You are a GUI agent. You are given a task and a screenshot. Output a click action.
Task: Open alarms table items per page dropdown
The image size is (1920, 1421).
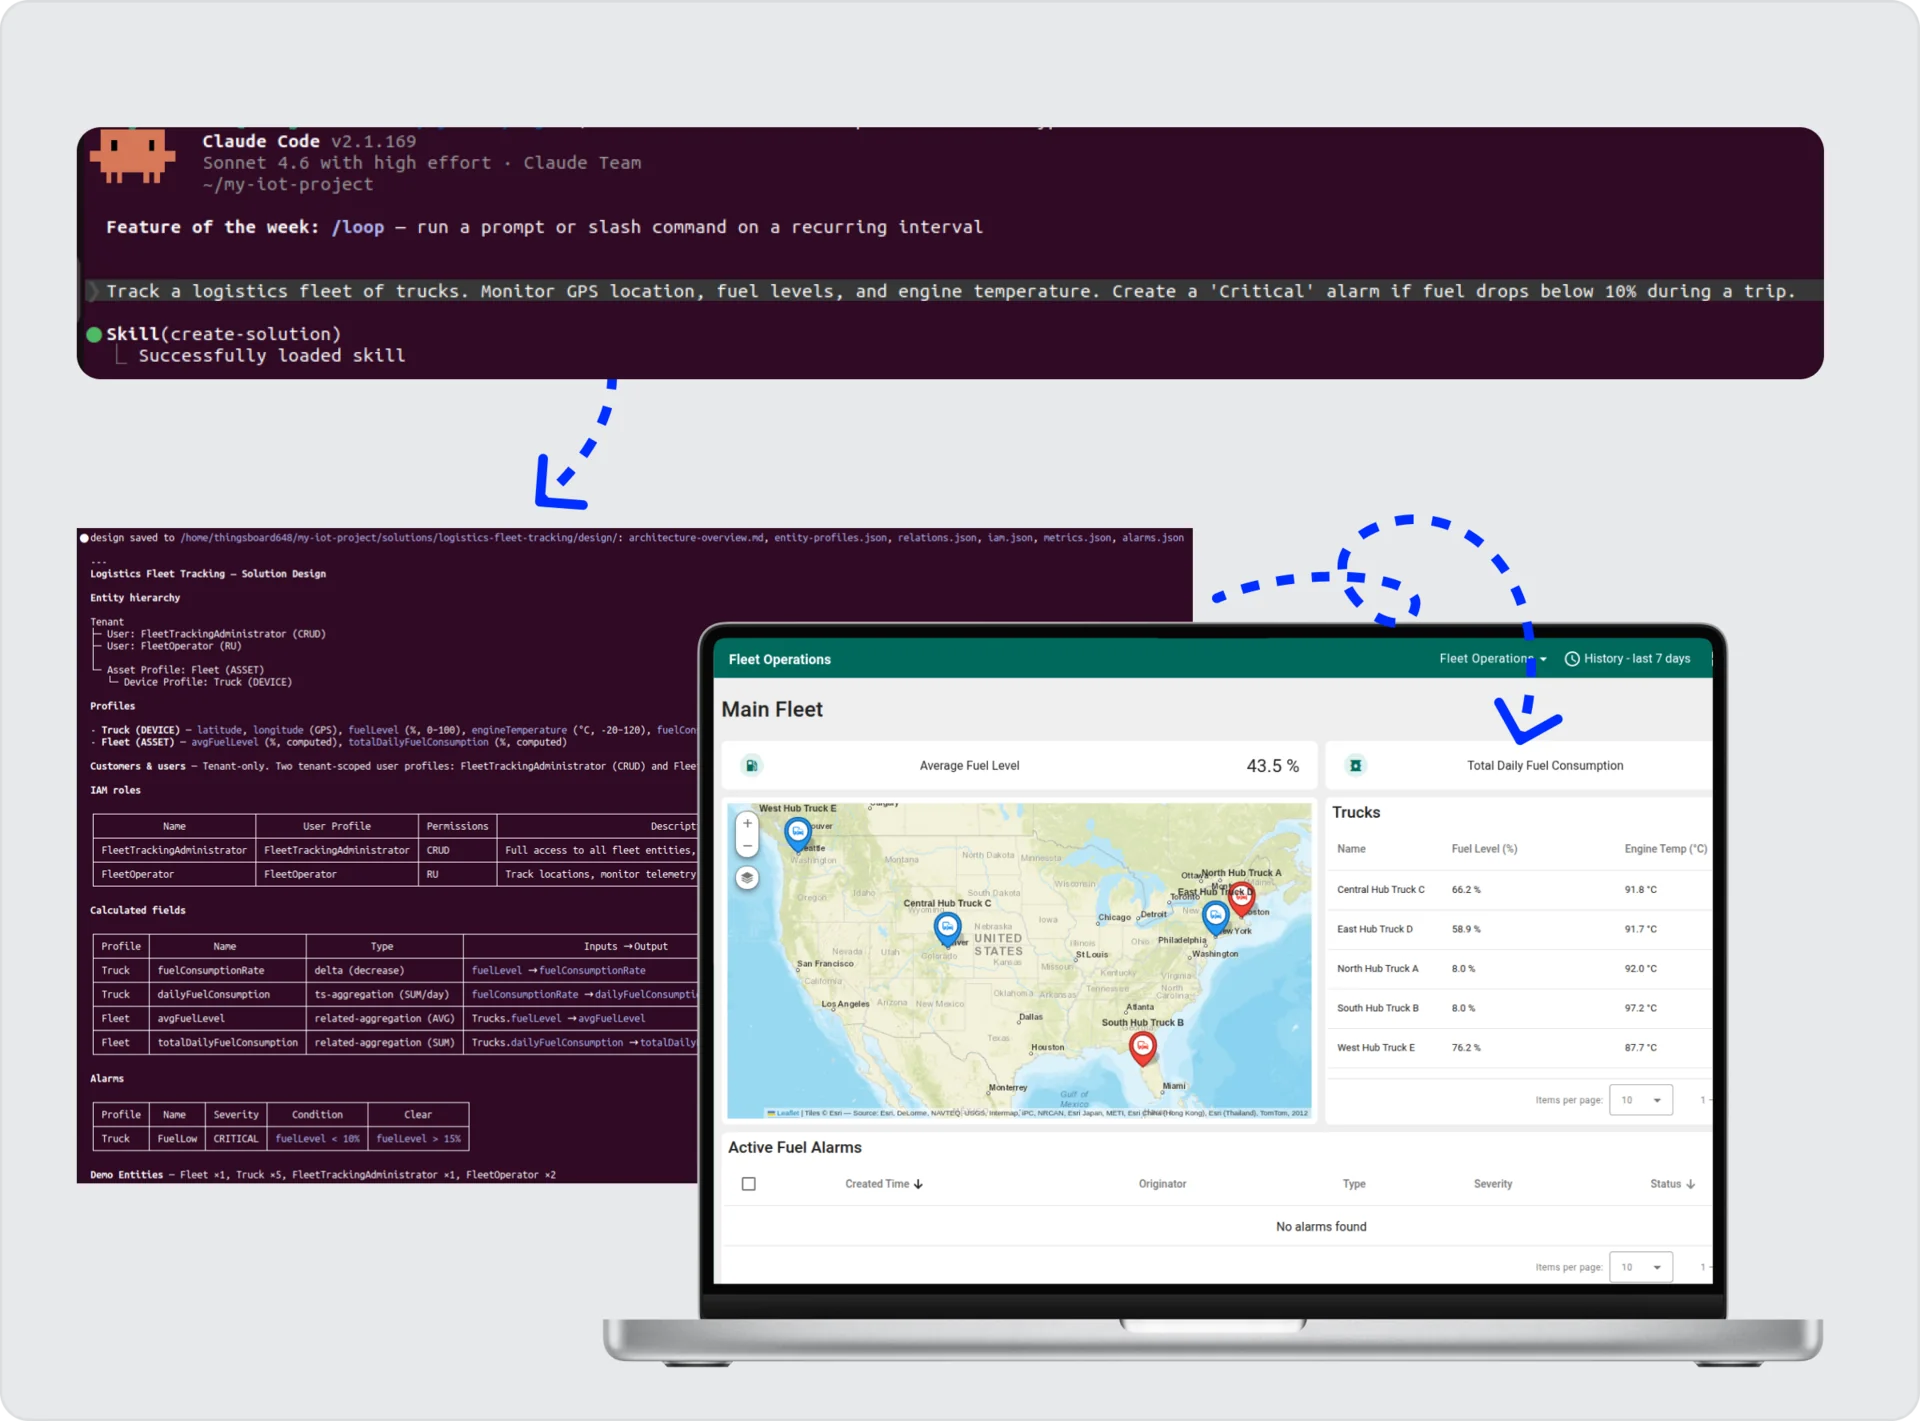point(1641,1267)
